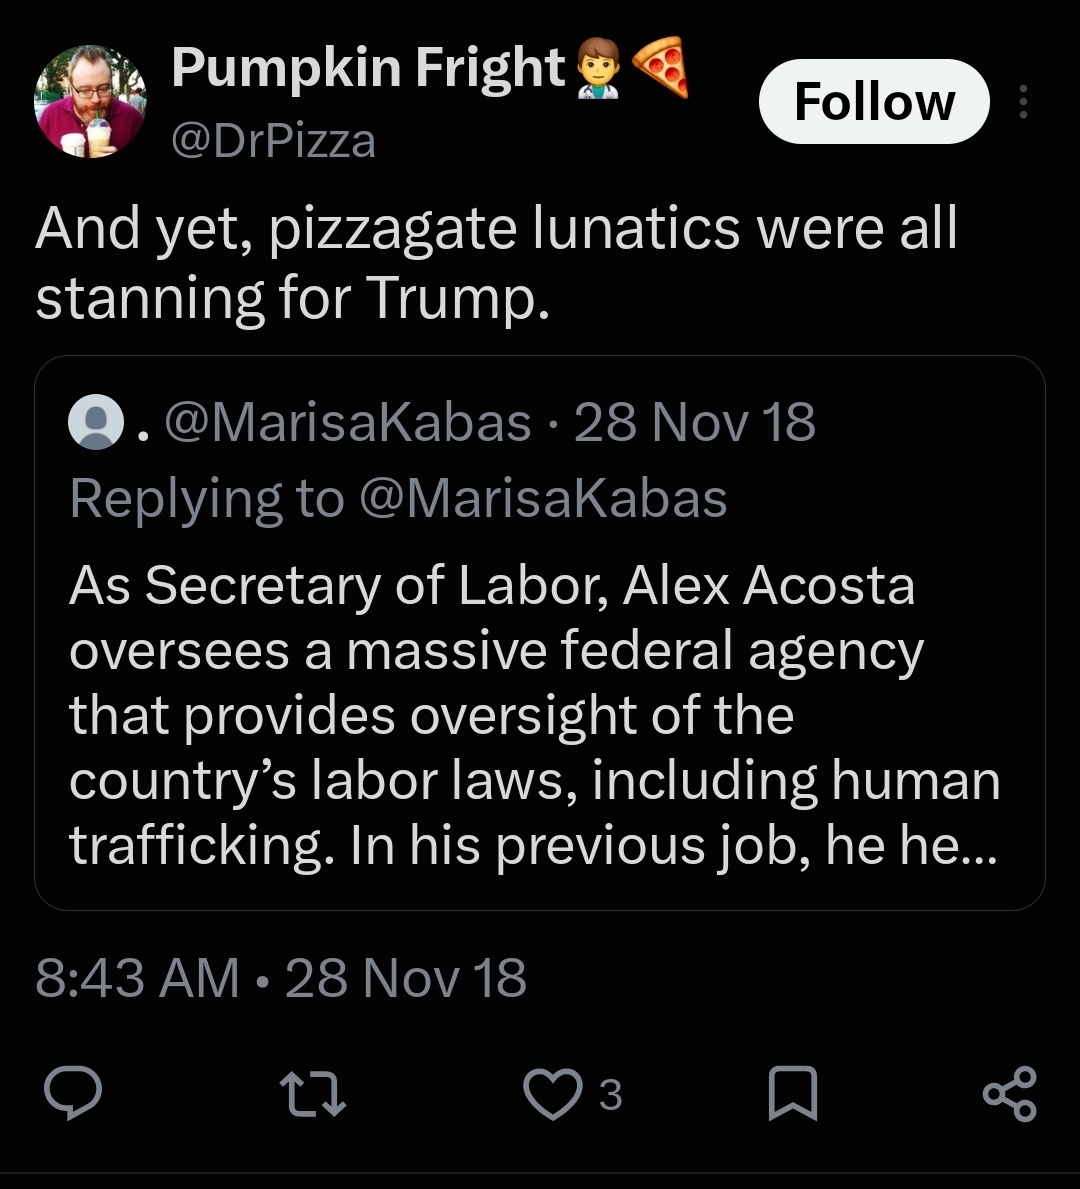The height and width of the screenshot is (1189, 1080).
Task: Click the like count number 3
Action: (611, 1095)
